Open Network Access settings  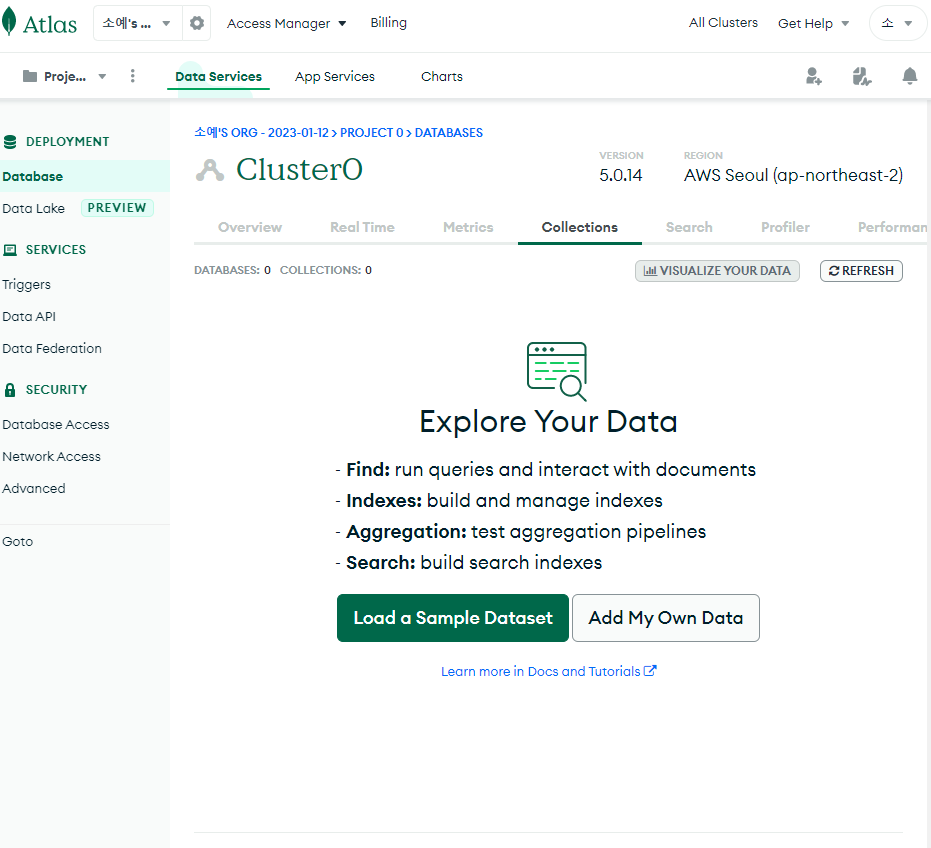click(52, 457)
